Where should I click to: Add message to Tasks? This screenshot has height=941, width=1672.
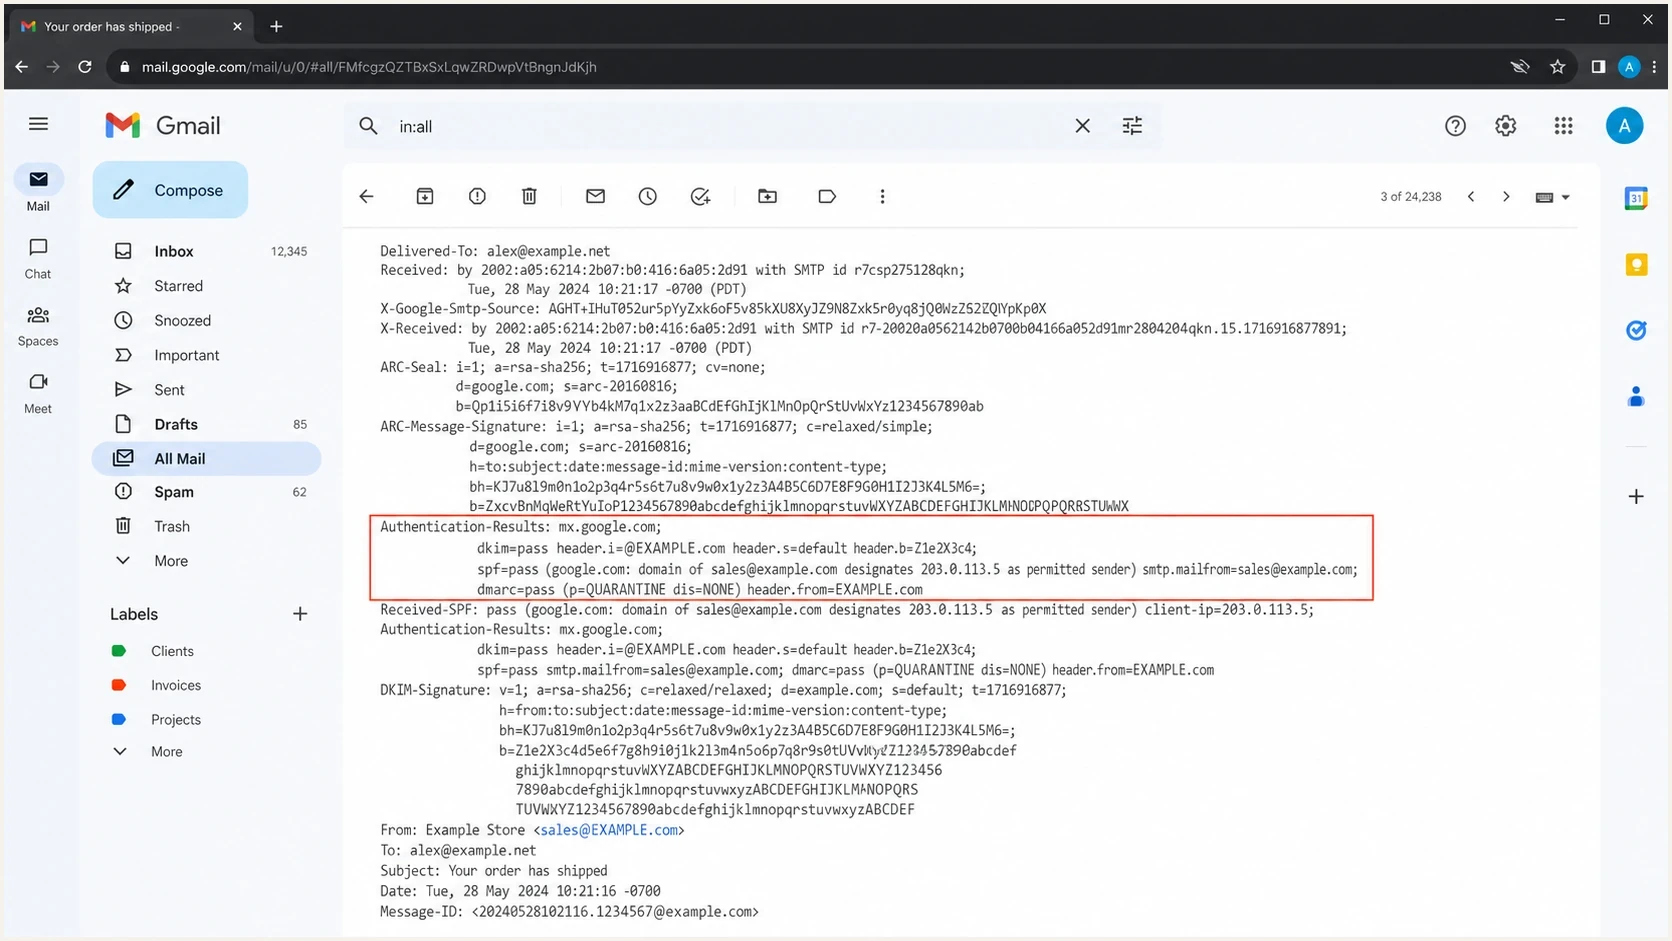700,197
